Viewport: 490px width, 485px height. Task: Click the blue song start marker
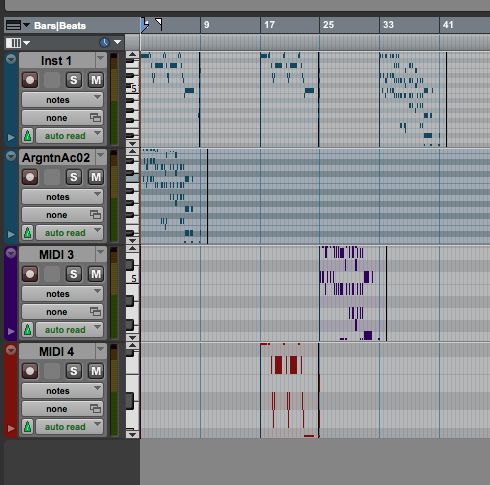click(x=145, y=25)
